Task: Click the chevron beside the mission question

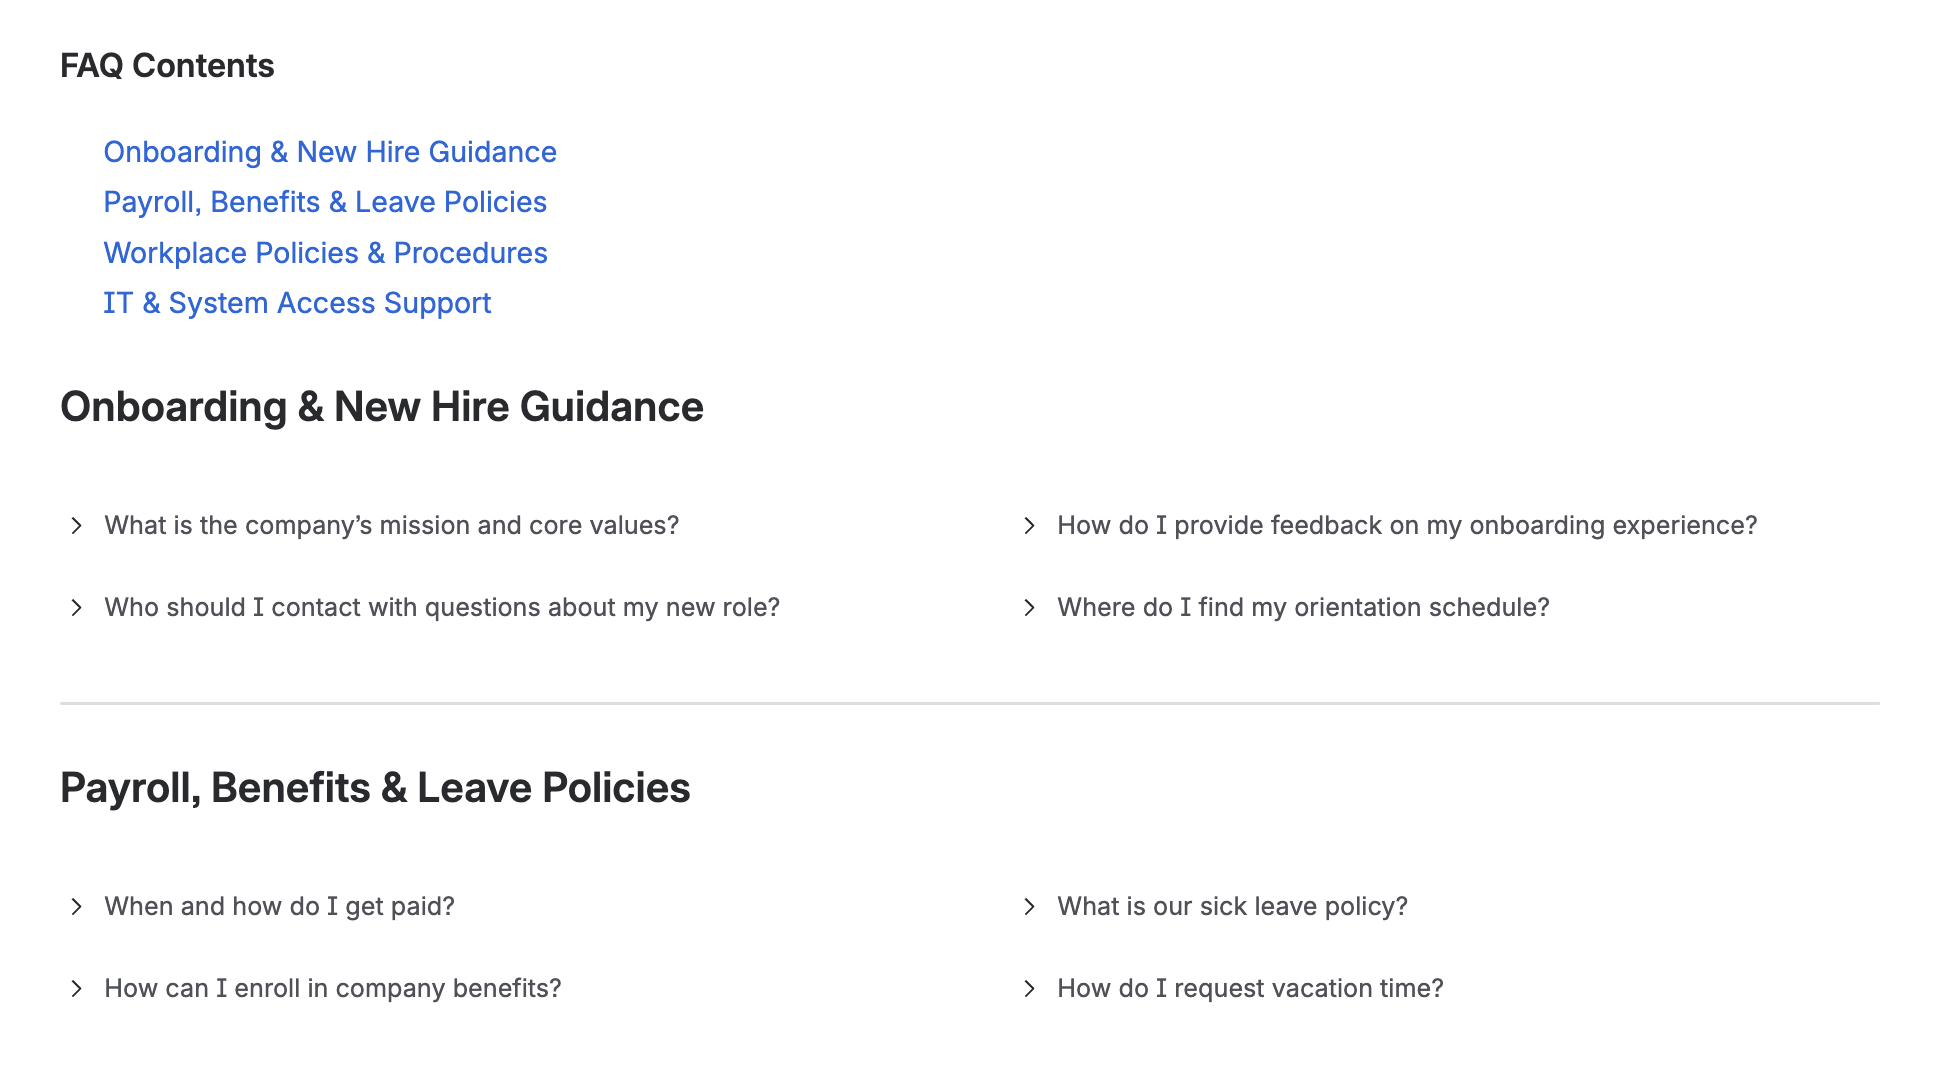Action: [x=75, y=525]
